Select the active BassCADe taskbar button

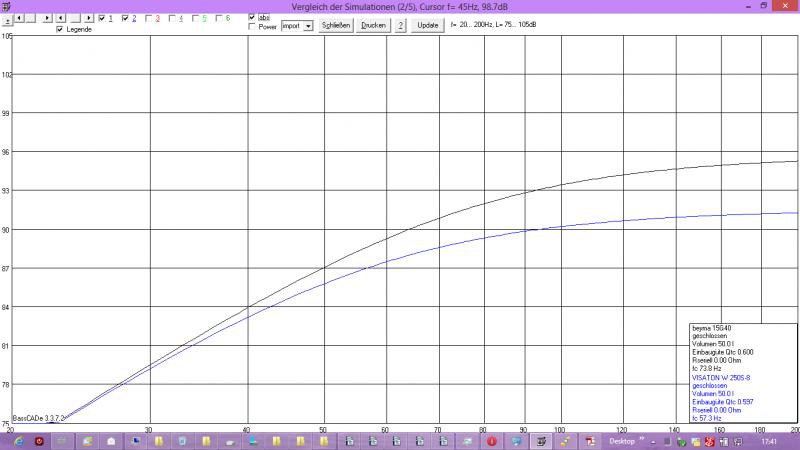[541, 441]
